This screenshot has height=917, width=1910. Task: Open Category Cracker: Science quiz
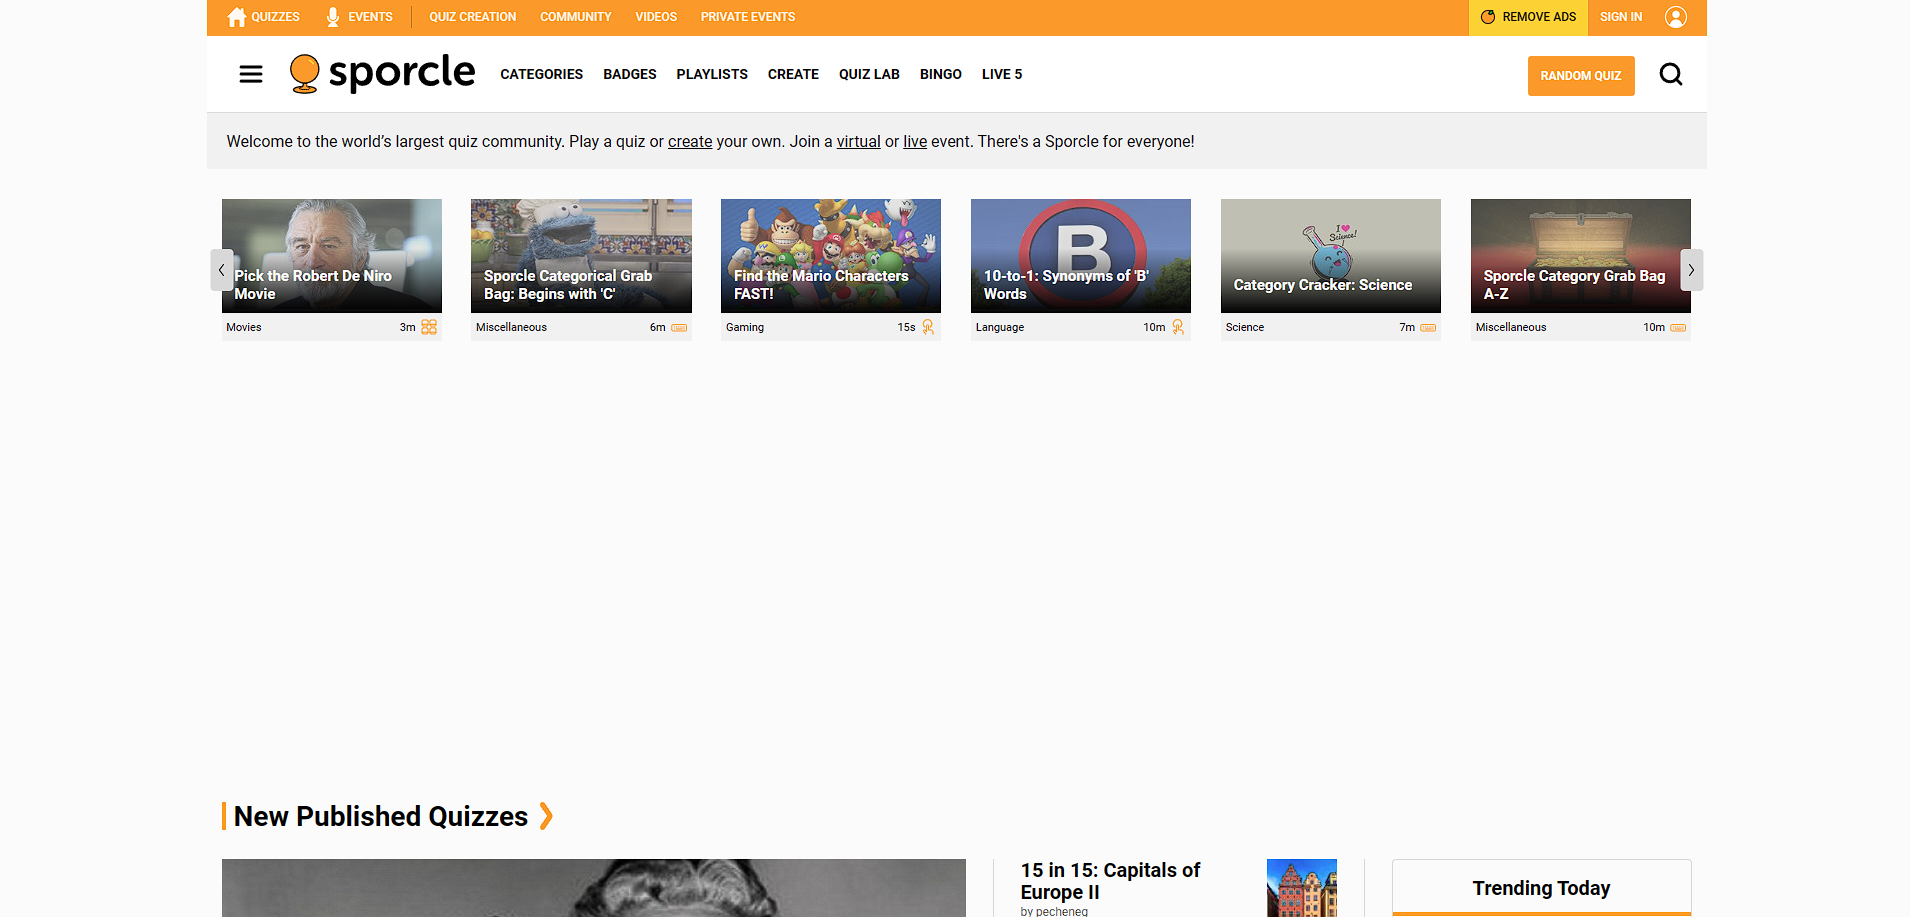pyautogui.click(x=1331, y=256)
